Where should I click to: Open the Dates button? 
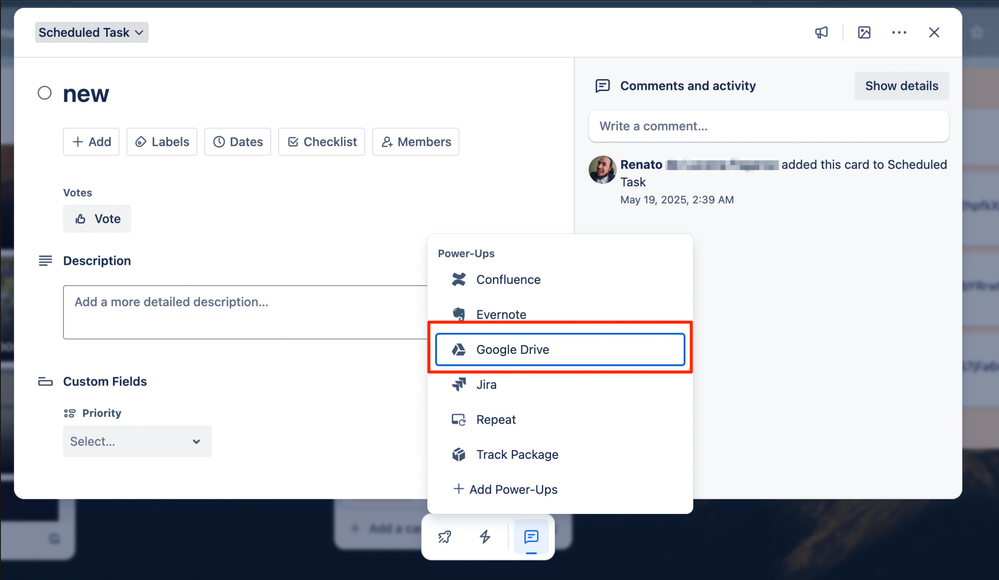(x=238, y=141)
